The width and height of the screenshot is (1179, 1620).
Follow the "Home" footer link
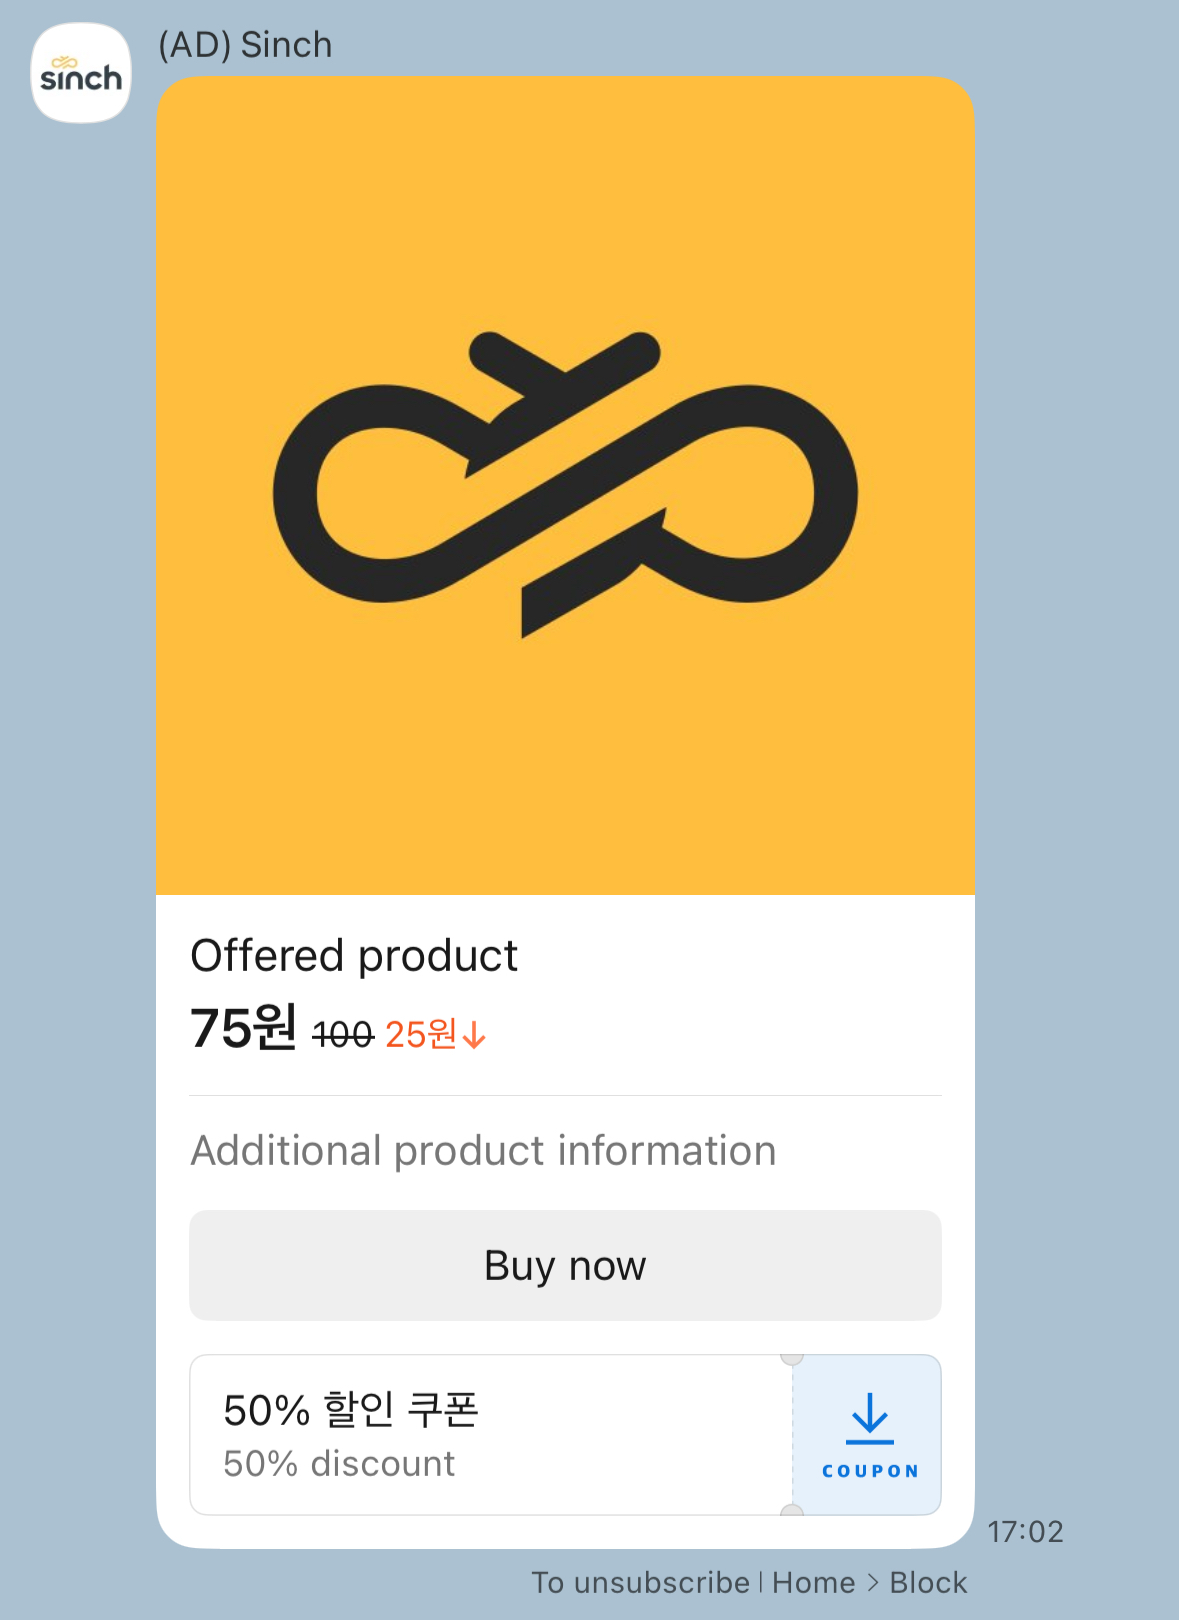click(x=813, y=1583)
